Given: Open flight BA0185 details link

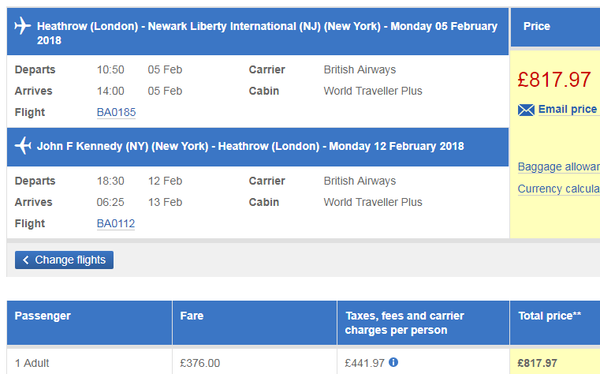Looking at the screenshot, I should click(116, 112).
